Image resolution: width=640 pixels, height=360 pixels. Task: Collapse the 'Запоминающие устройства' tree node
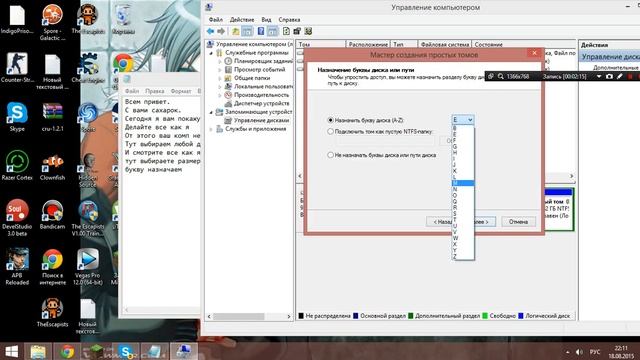pos(211,112)
